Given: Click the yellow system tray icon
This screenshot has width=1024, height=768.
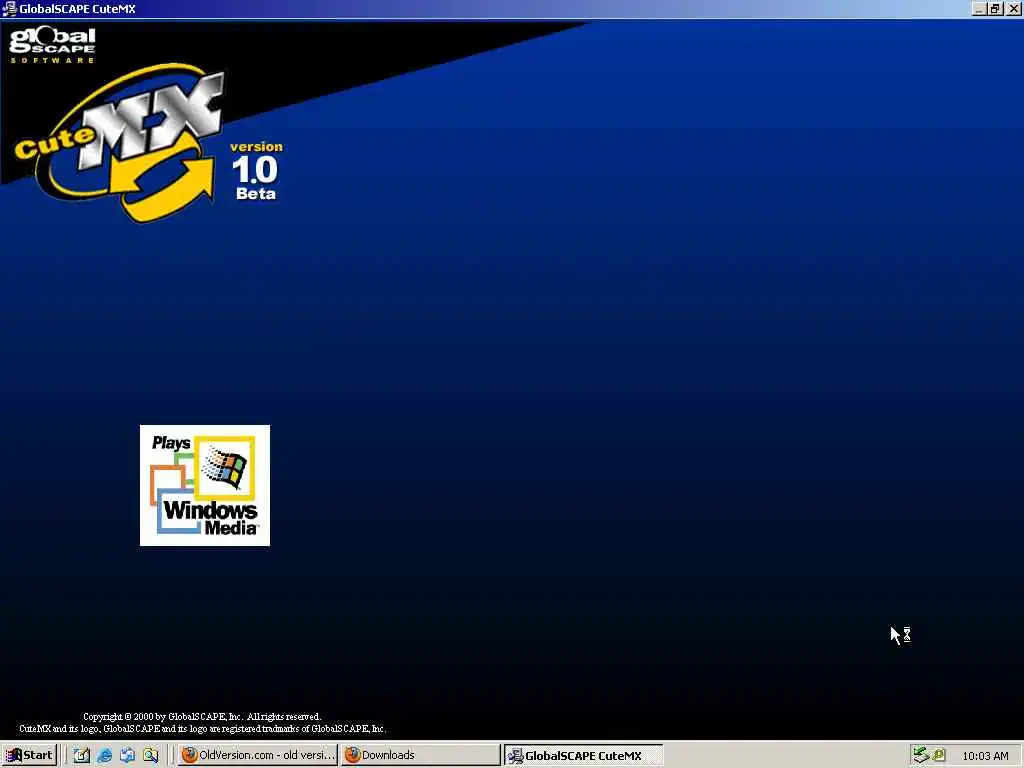Looking at the screenshot, I should (x=938, y=755).
